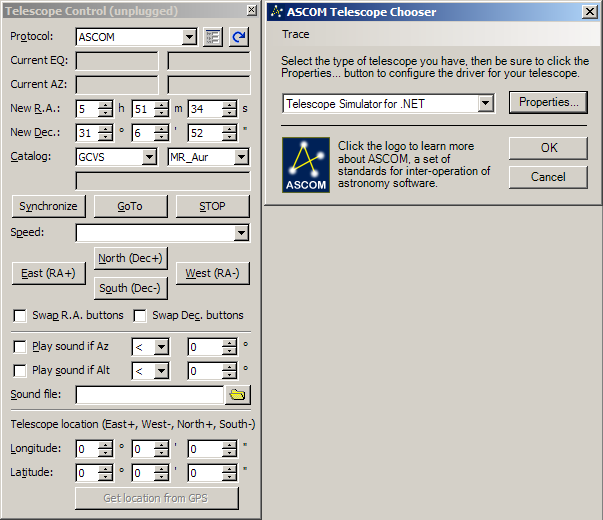Confirm with the OK button
603x520 pixels.
click(x=548, y=148)
